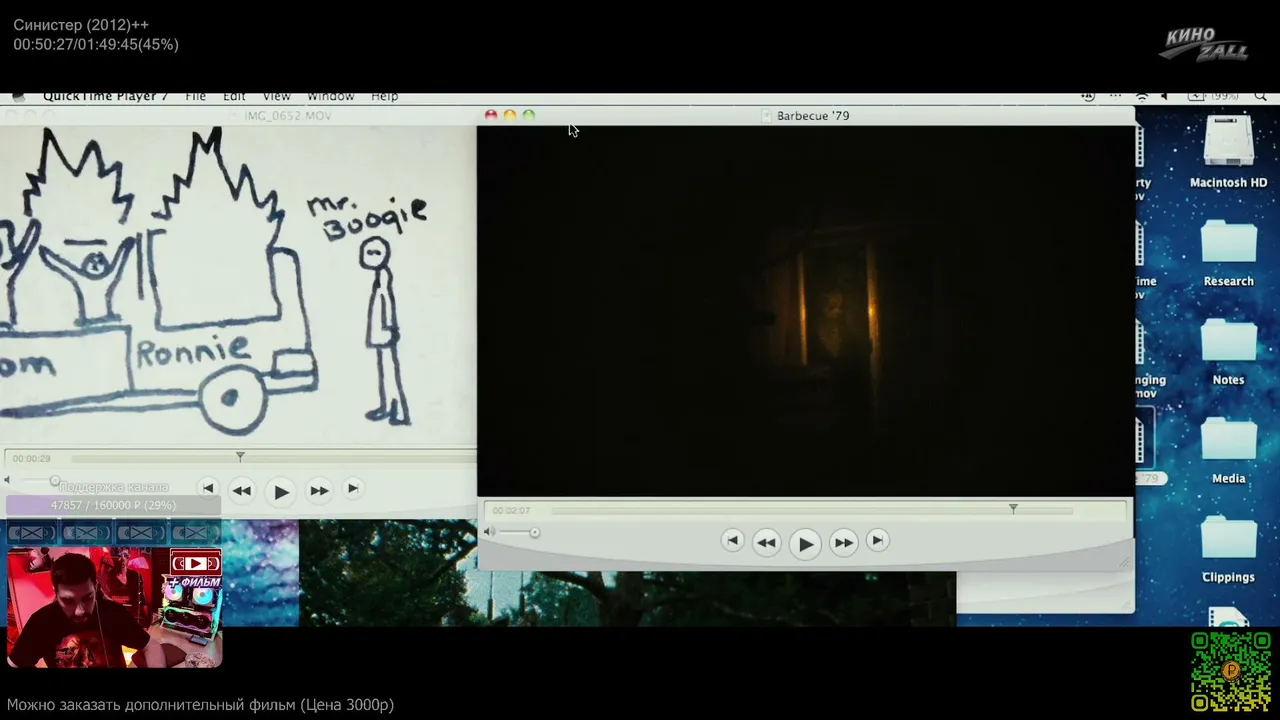The height and width of the screenshot is (720, 1280).
Task: Open the File menu
Action: [196, 97]
